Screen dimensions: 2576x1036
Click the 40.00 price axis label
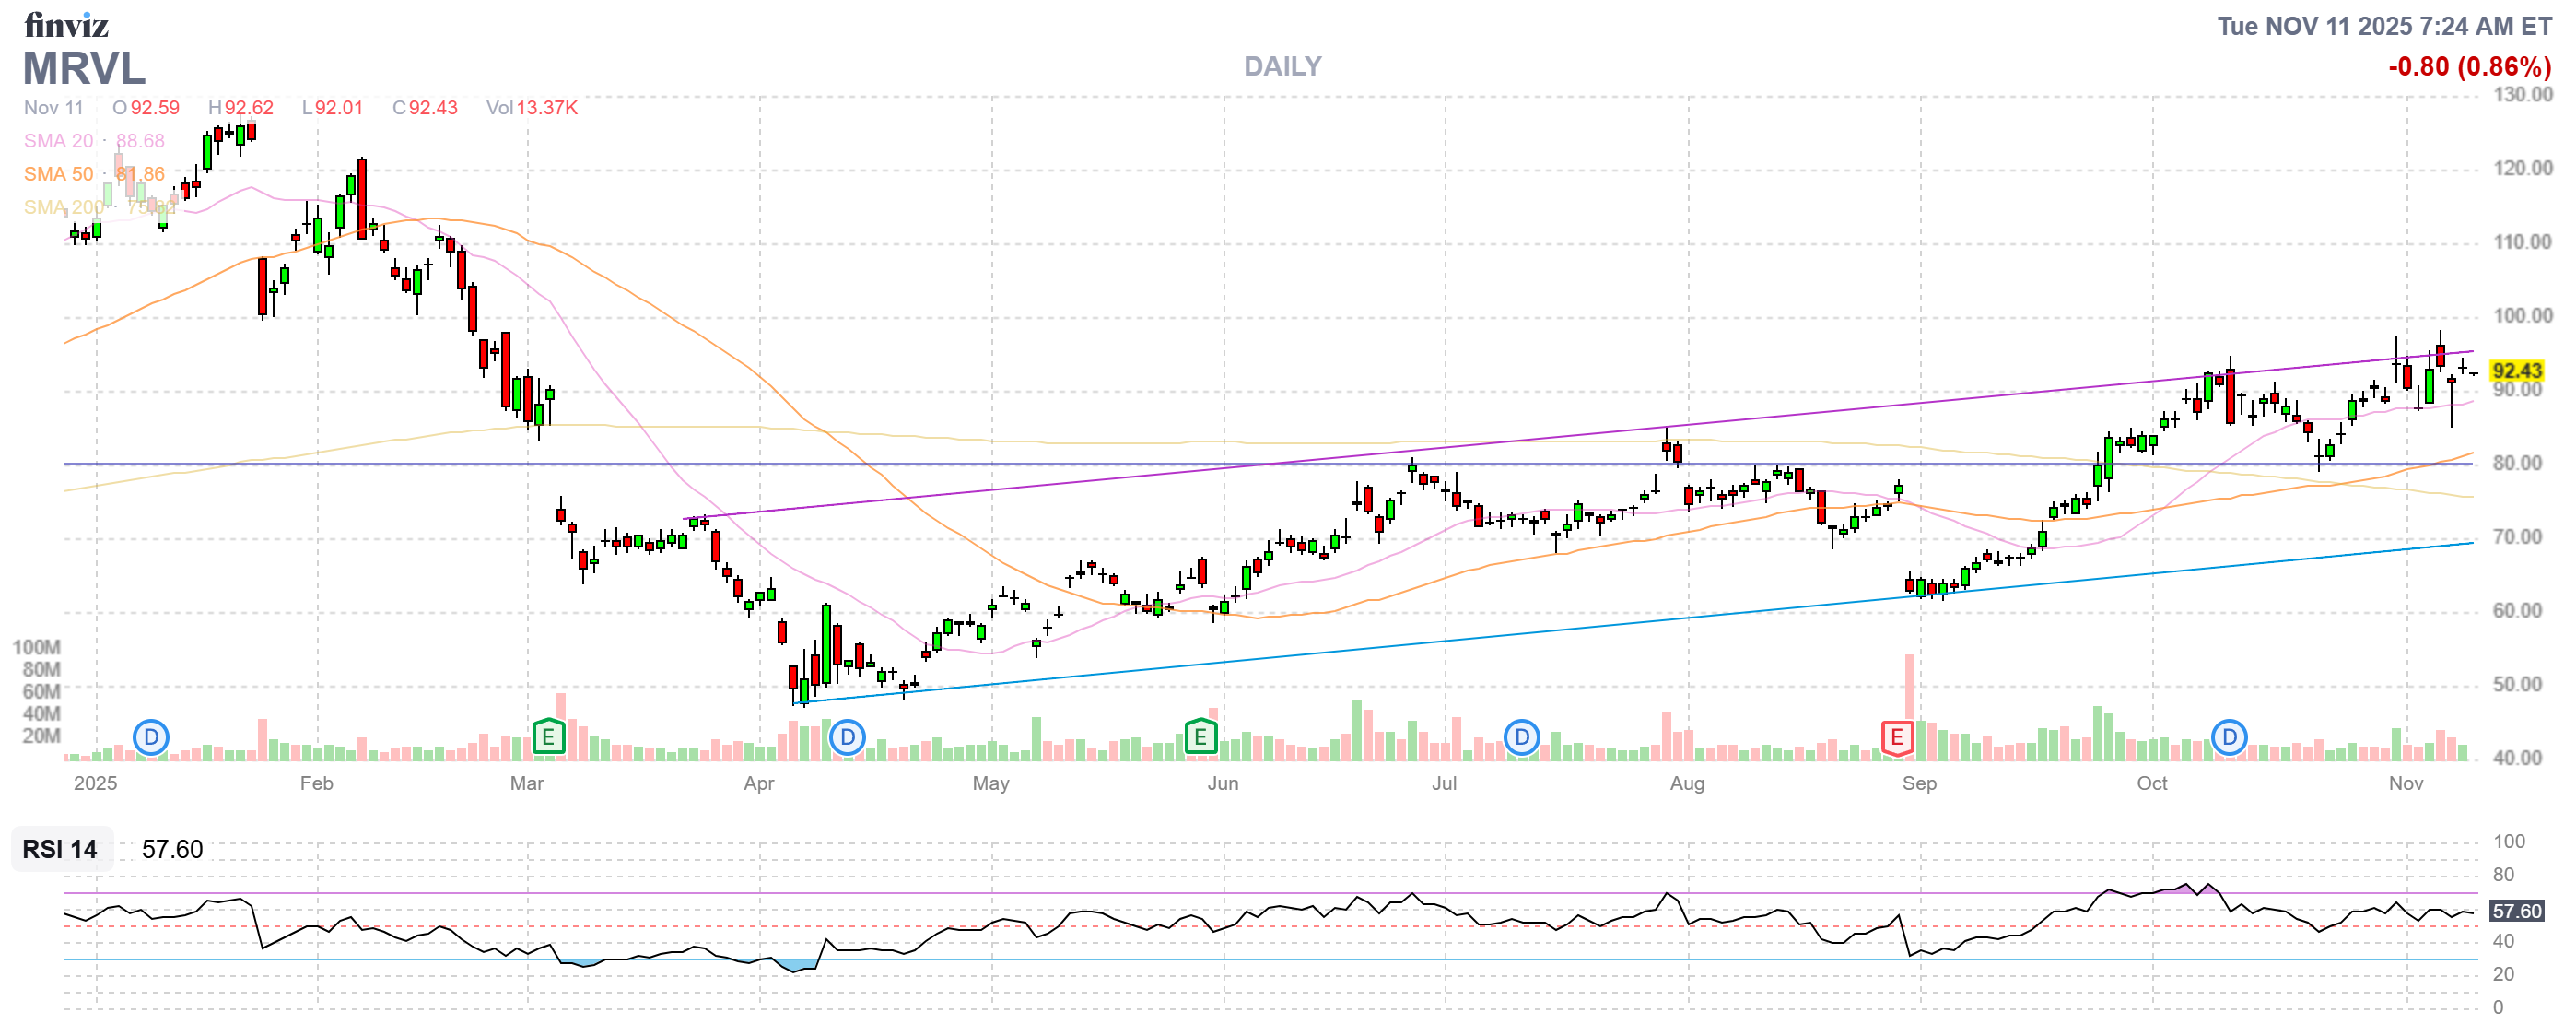[2518, 758]
